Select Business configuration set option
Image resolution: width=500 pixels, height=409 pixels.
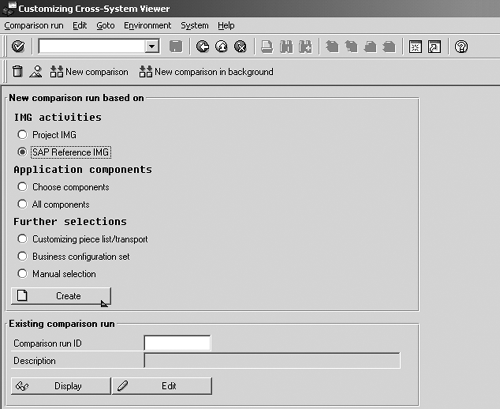coord(22,256)
